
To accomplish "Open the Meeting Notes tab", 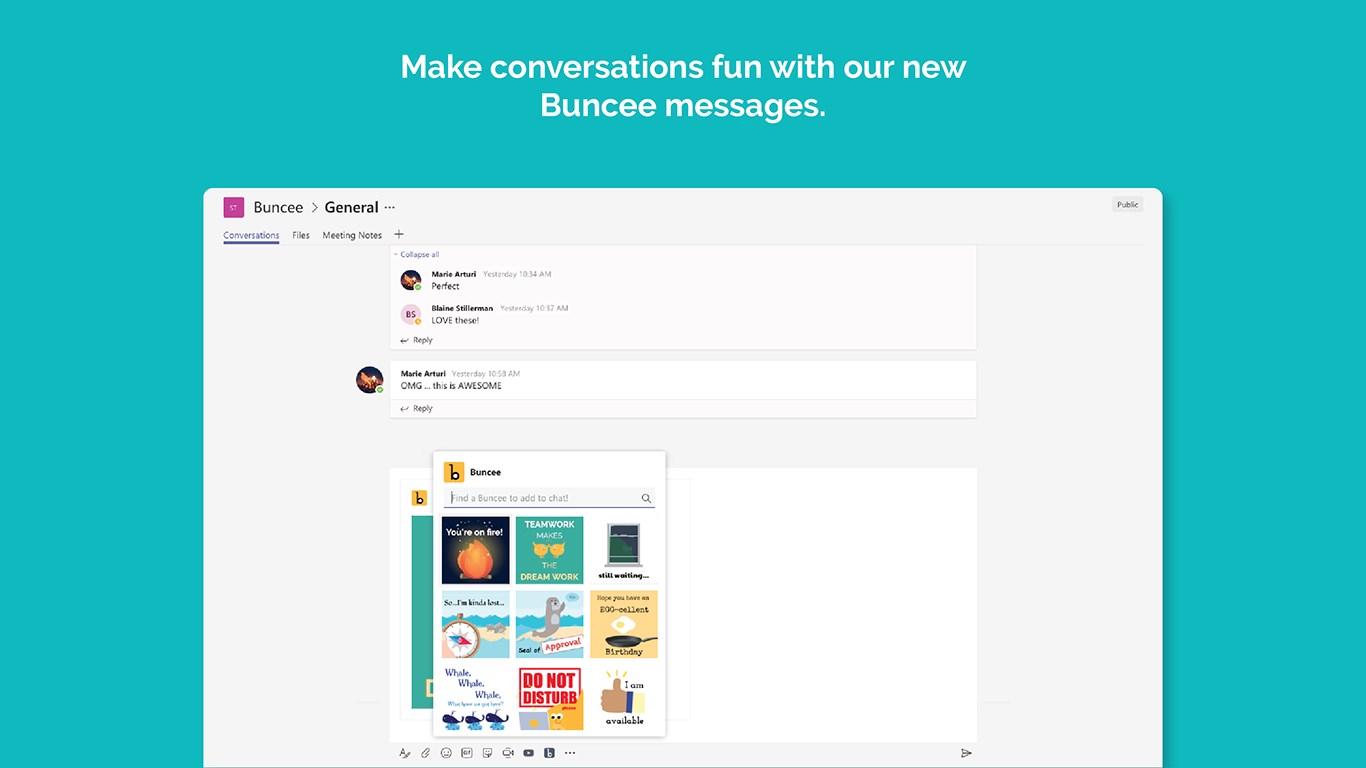I will tap(352, 235).
